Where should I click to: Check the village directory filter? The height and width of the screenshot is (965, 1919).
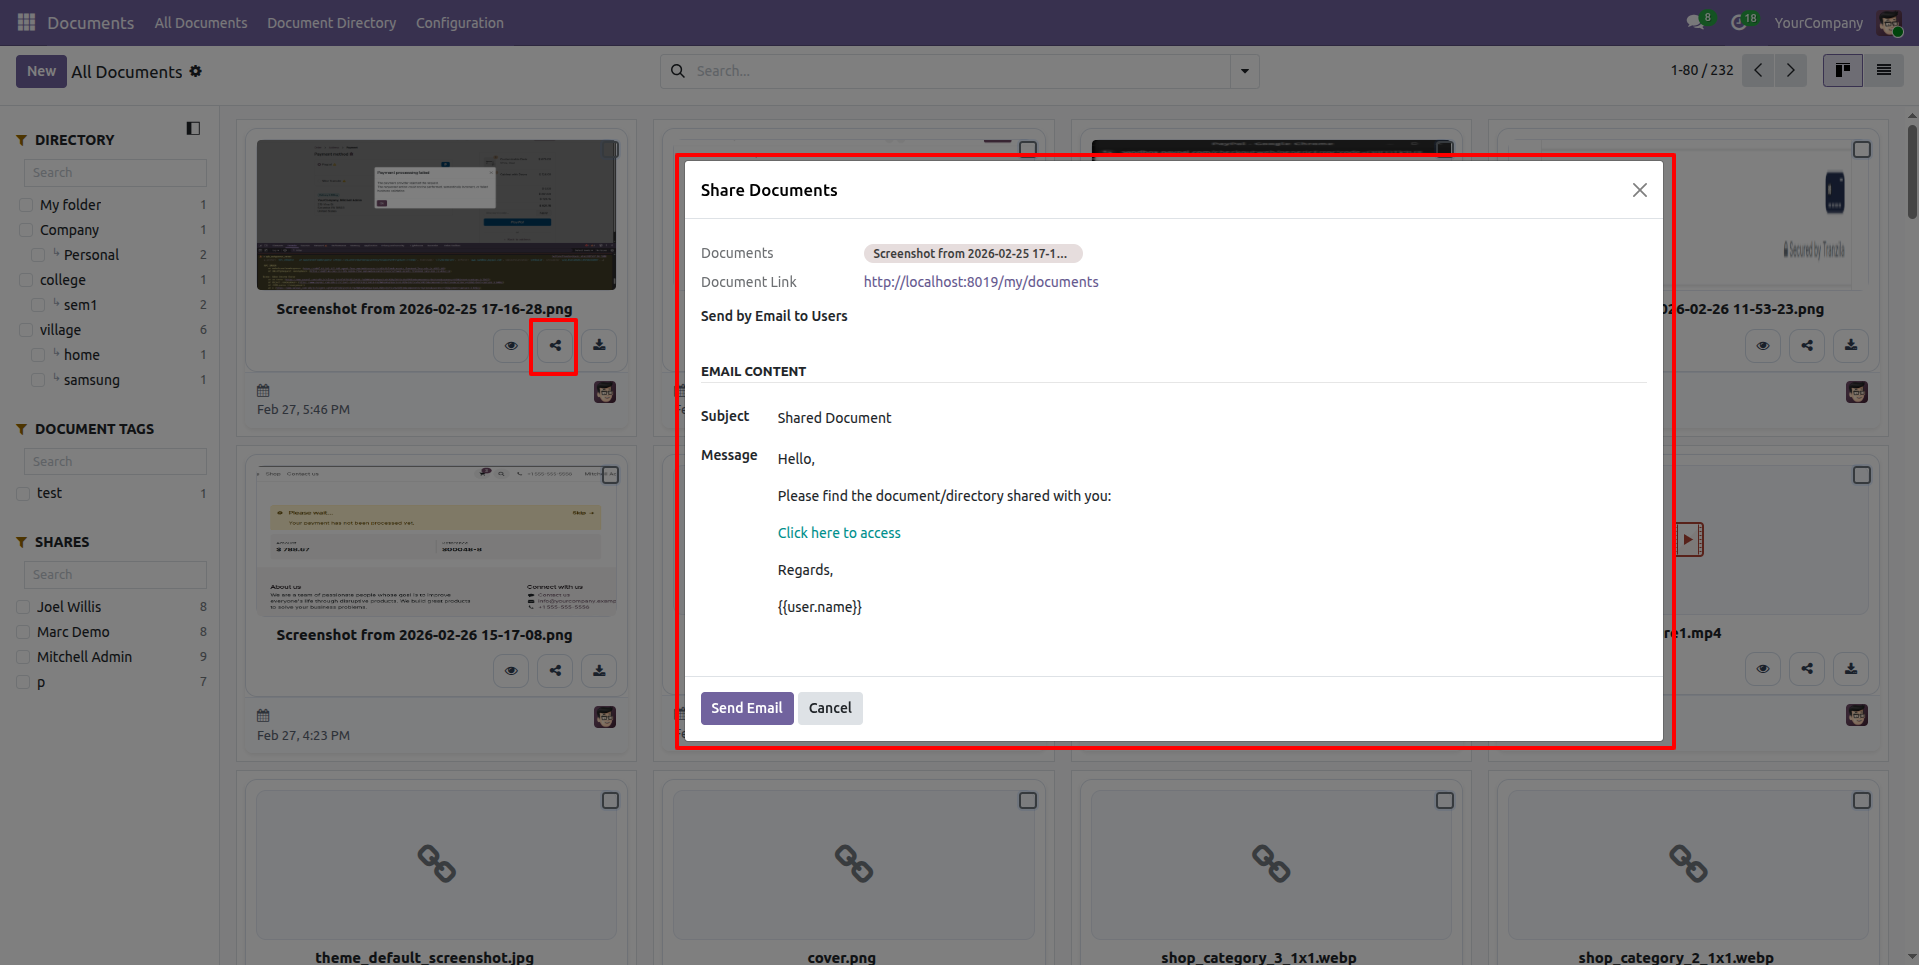pos(26,330)
